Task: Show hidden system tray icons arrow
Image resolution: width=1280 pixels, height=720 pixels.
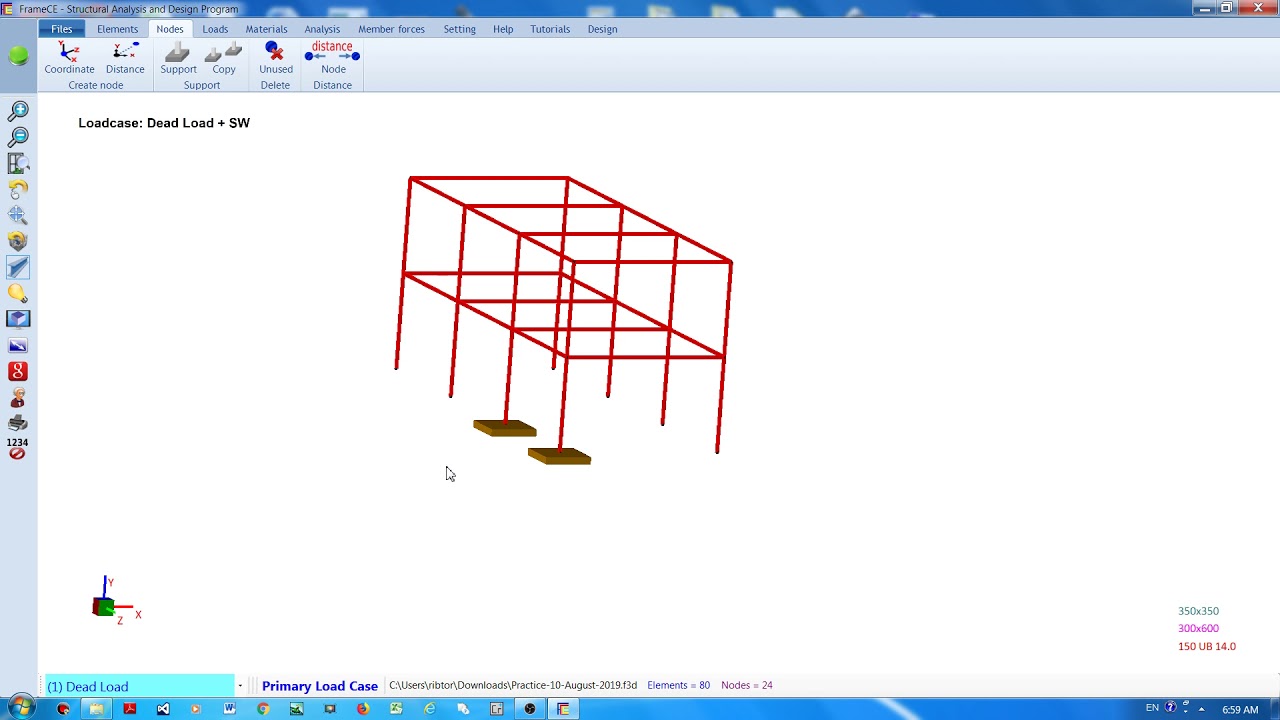Action: click(x=1201, y=709)
